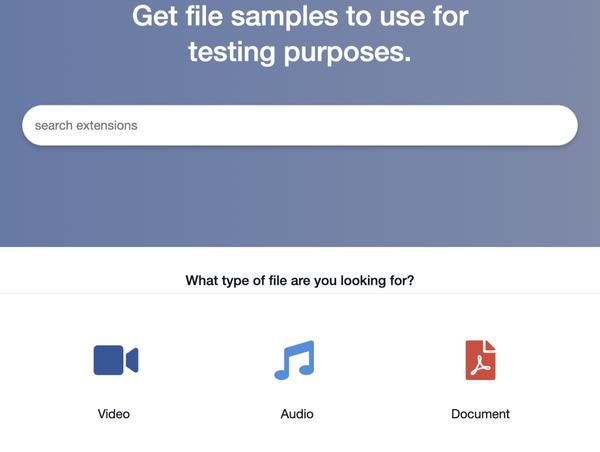This screenshot has width=600, height=452.
Task: Focus the search extensions input field
Action: [x=300, y=126]
